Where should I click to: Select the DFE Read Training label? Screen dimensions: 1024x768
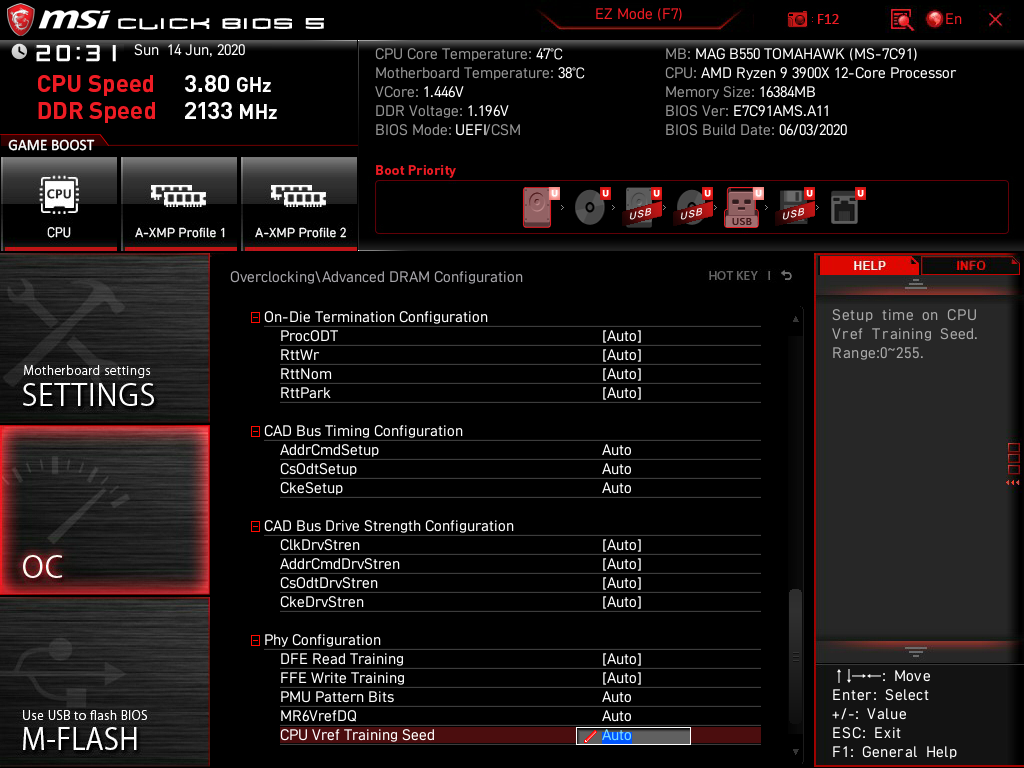(342, 659)
